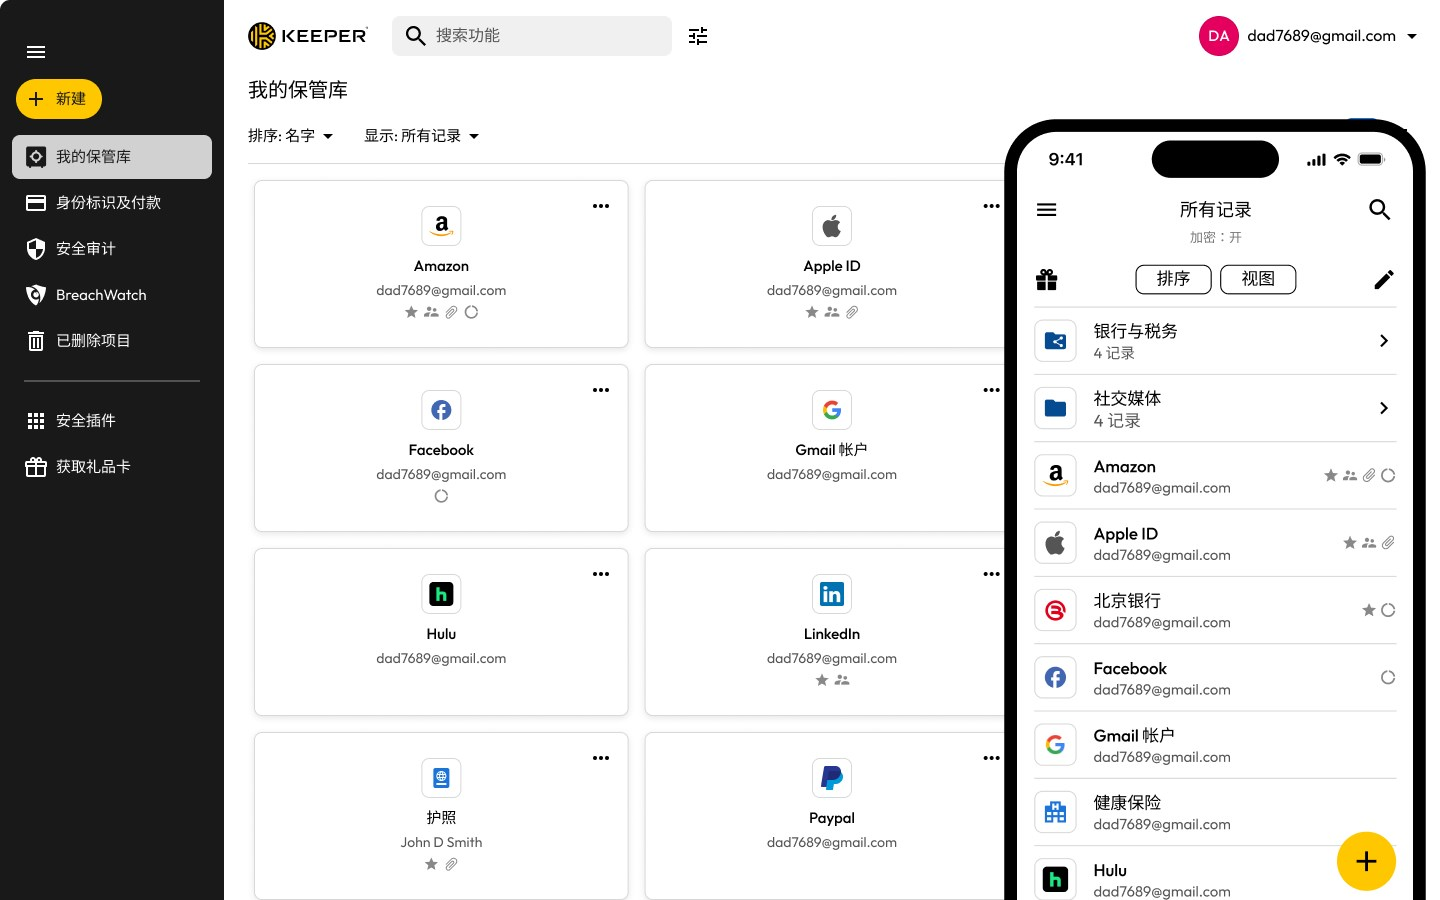Expand the 社交媒体 folder chevron on phone
1440x900 pixels.
pyautogui.click(x=1384, y=408)
